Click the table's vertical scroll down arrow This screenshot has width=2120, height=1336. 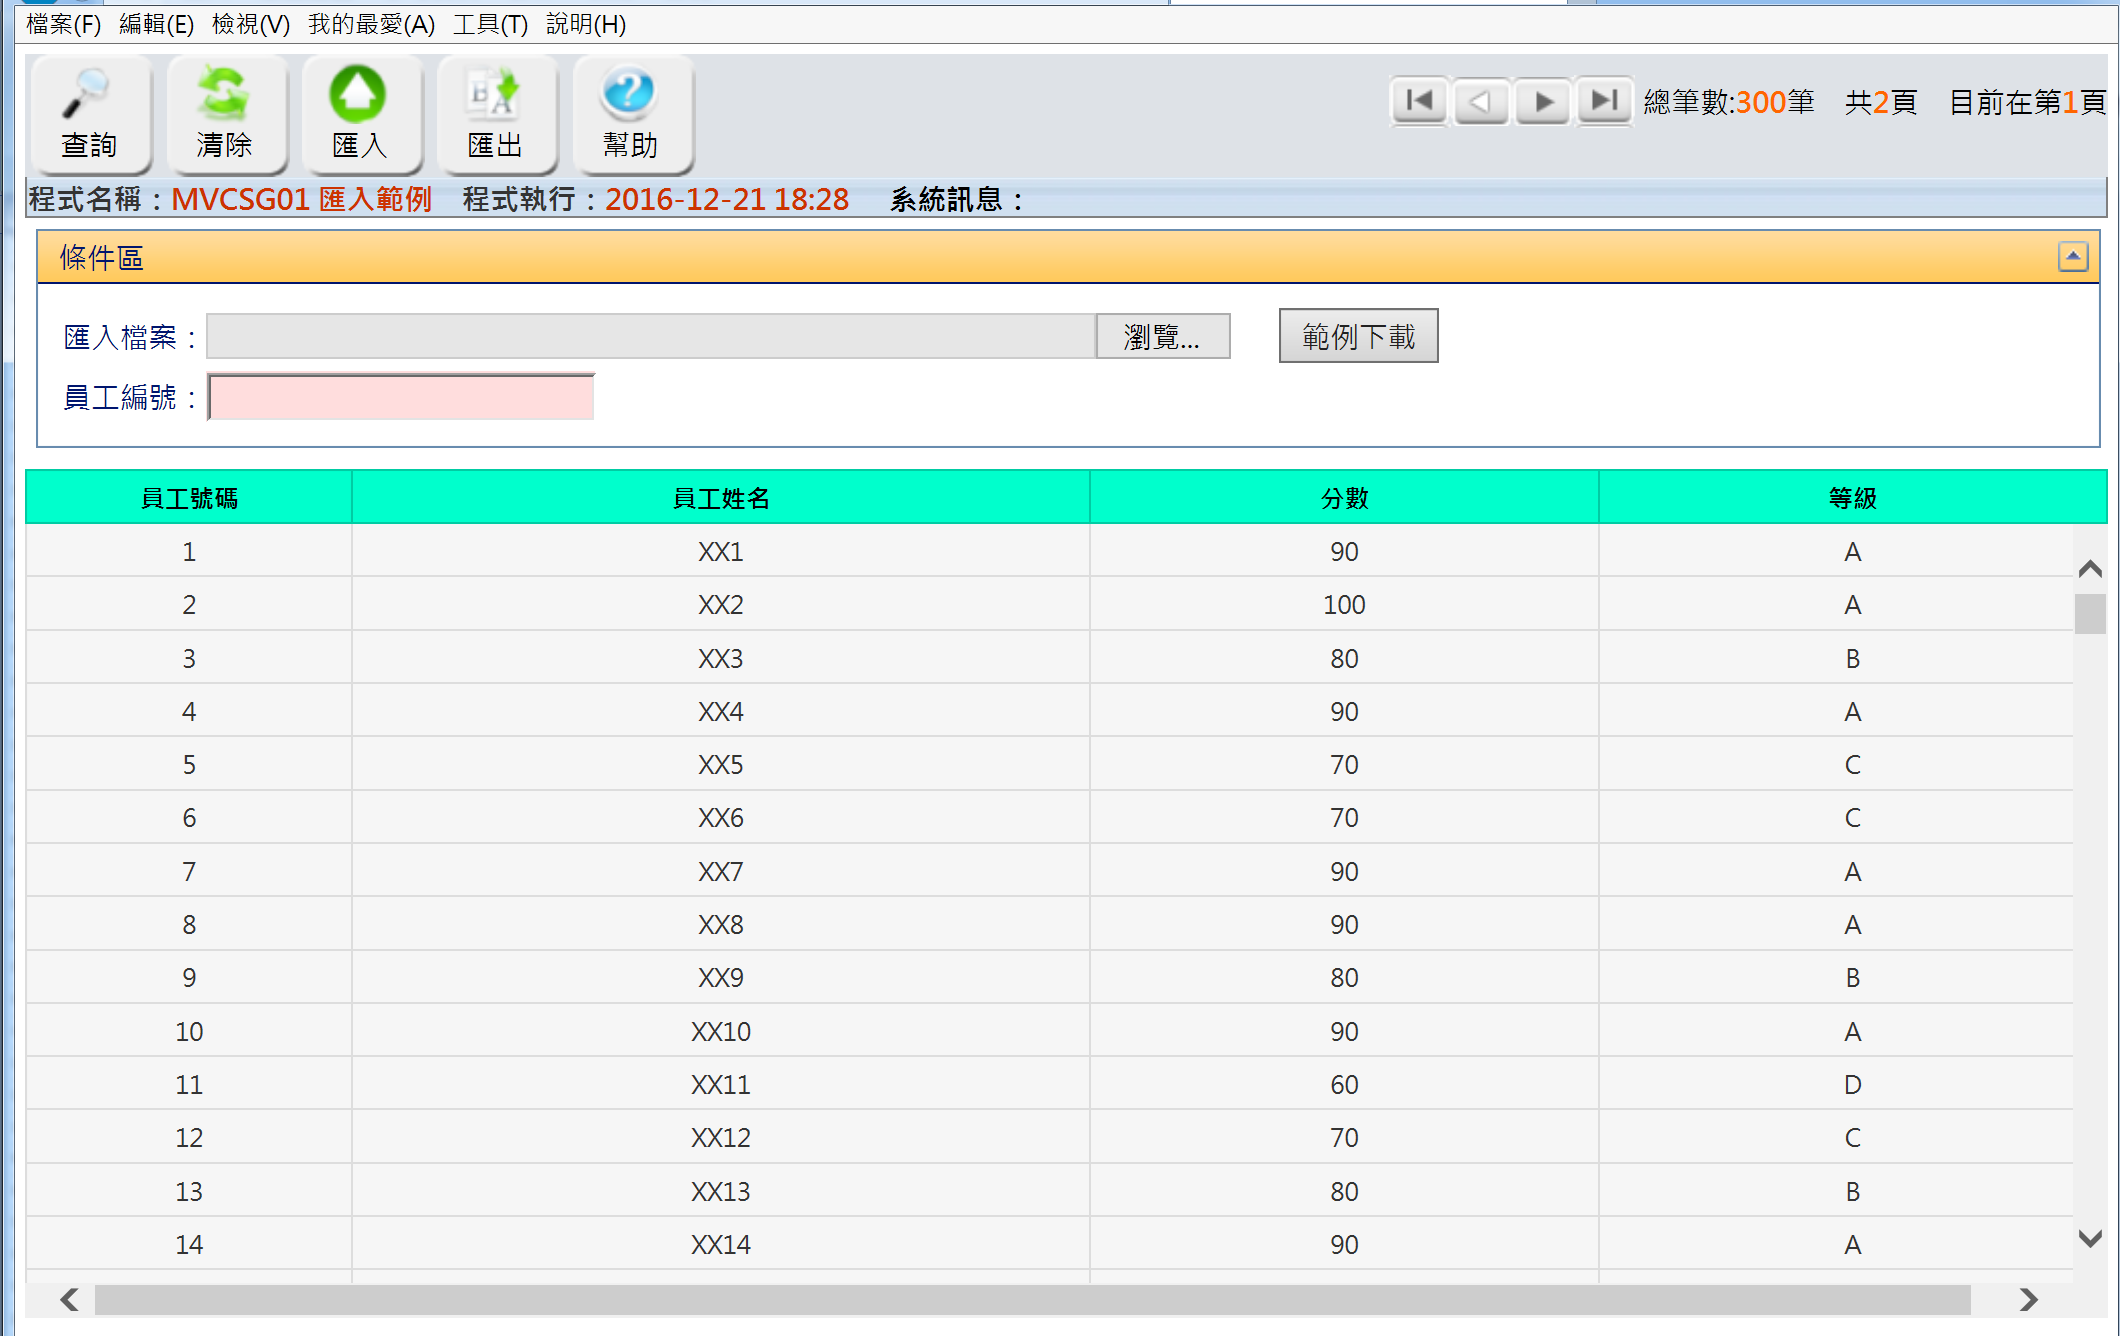click(x=2090, y=1238)
